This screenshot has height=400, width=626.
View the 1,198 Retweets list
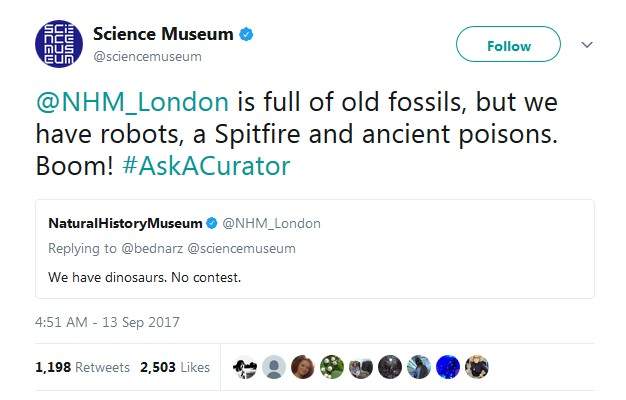[83, 367]
